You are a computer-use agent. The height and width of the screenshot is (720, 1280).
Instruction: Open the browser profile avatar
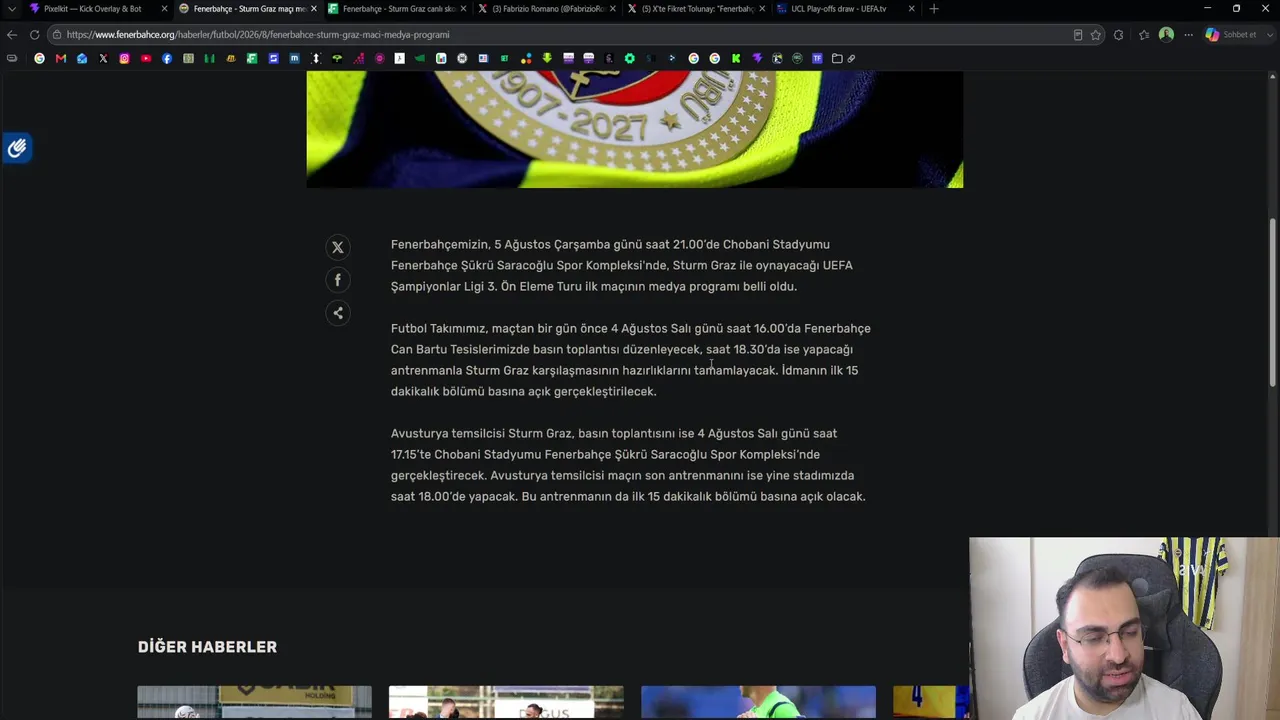pos(1166,34)
